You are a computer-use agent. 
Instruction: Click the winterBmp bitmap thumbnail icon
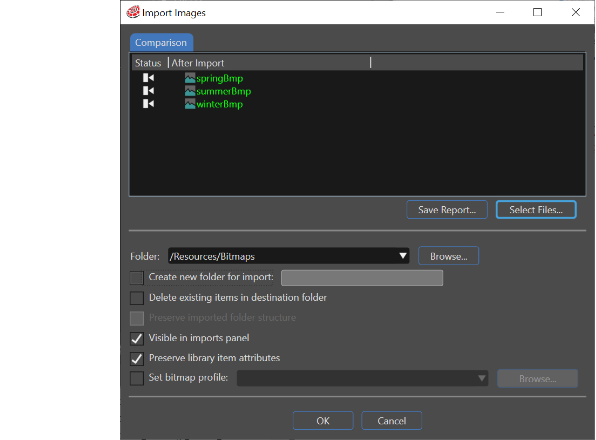coord(190,104)
